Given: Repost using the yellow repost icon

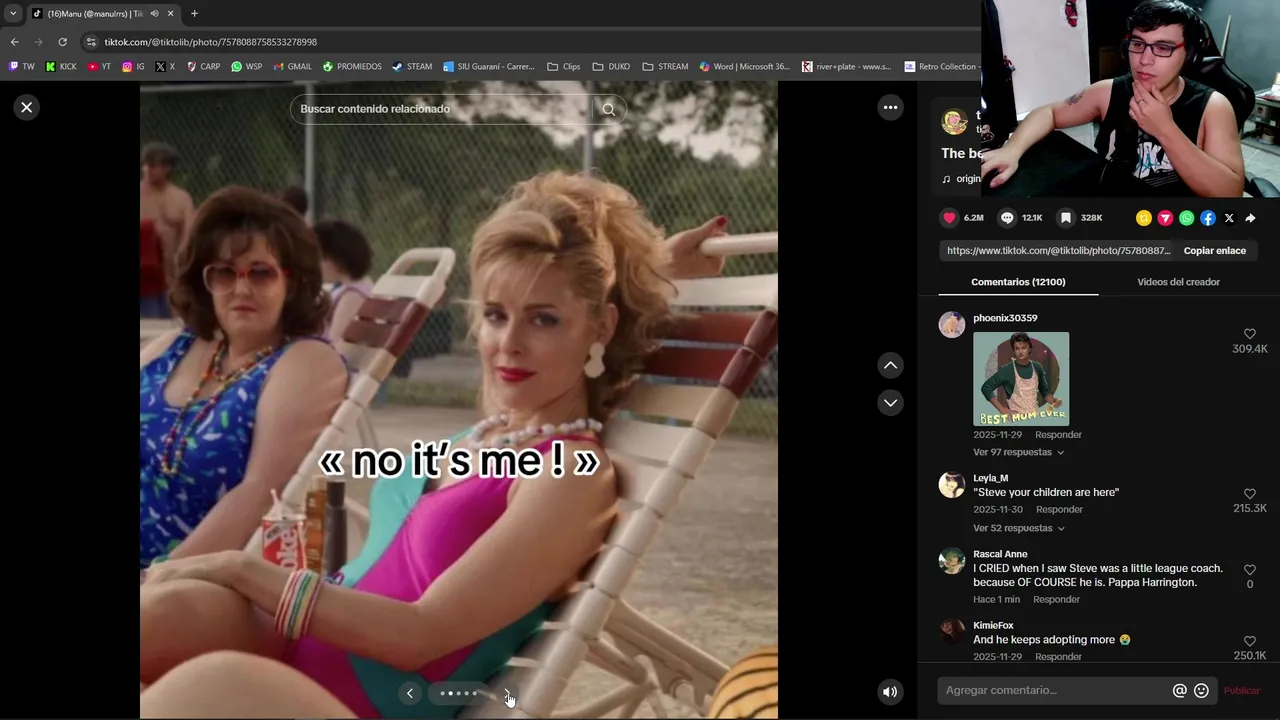Looking at the screenshot, I should coord(1144,218).
